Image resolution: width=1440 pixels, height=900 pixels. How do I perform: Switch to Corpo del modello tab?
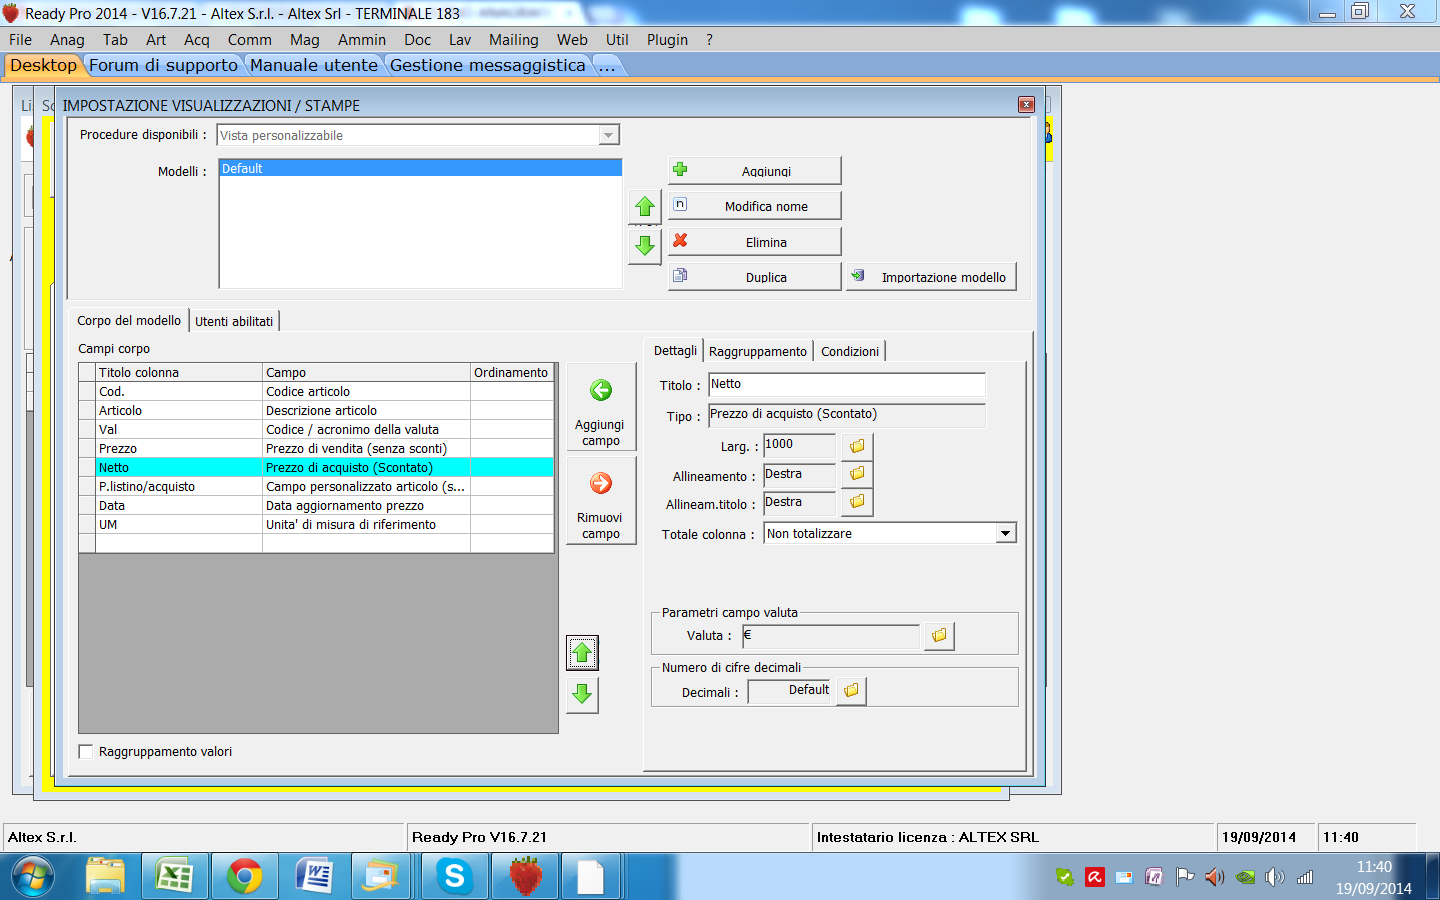click(x=129, y=320)
